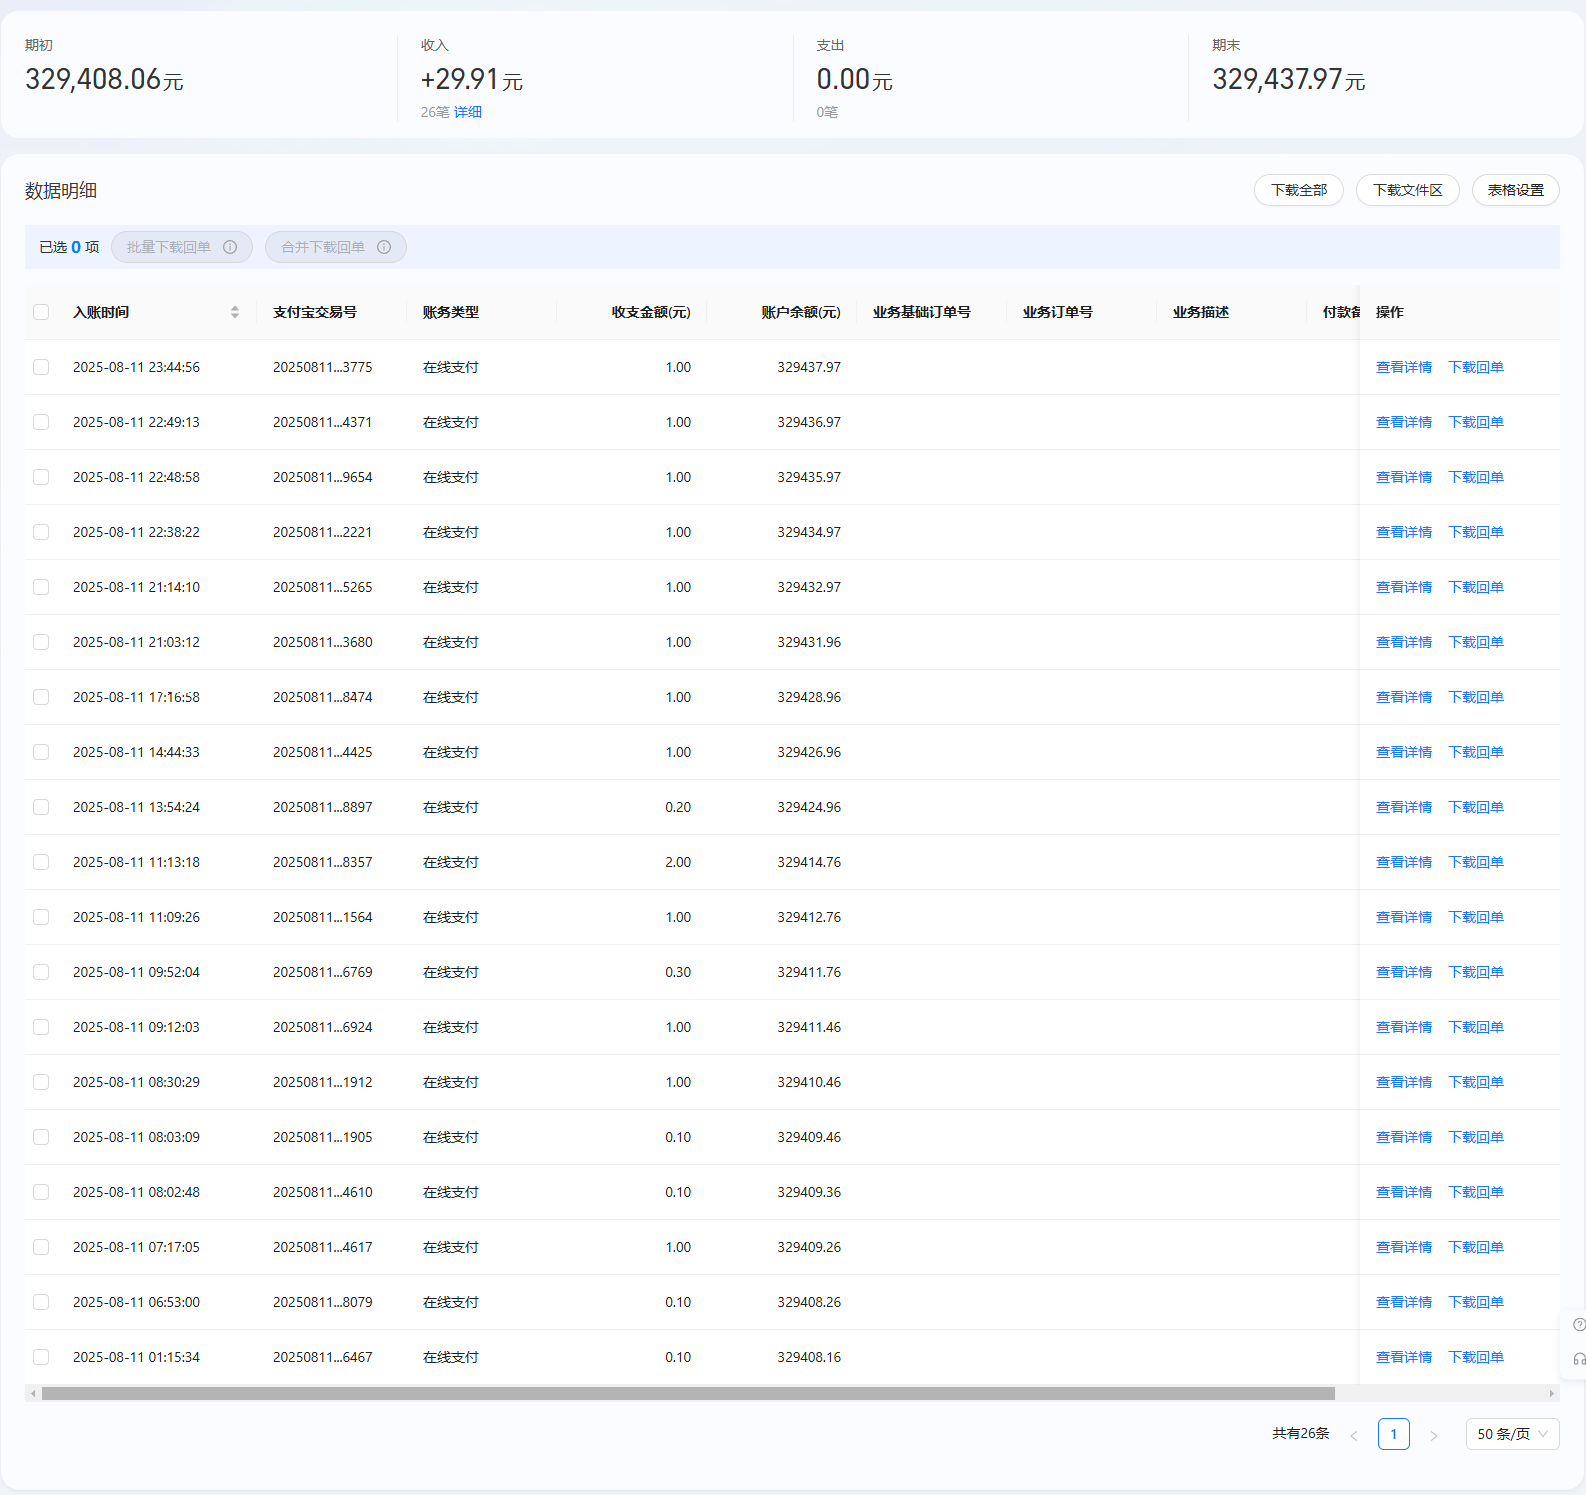The height and width of the screenshot is (1495, 1586).
Task: Check the row dated 2025-08-11 22:48:58
Action: 41,477
